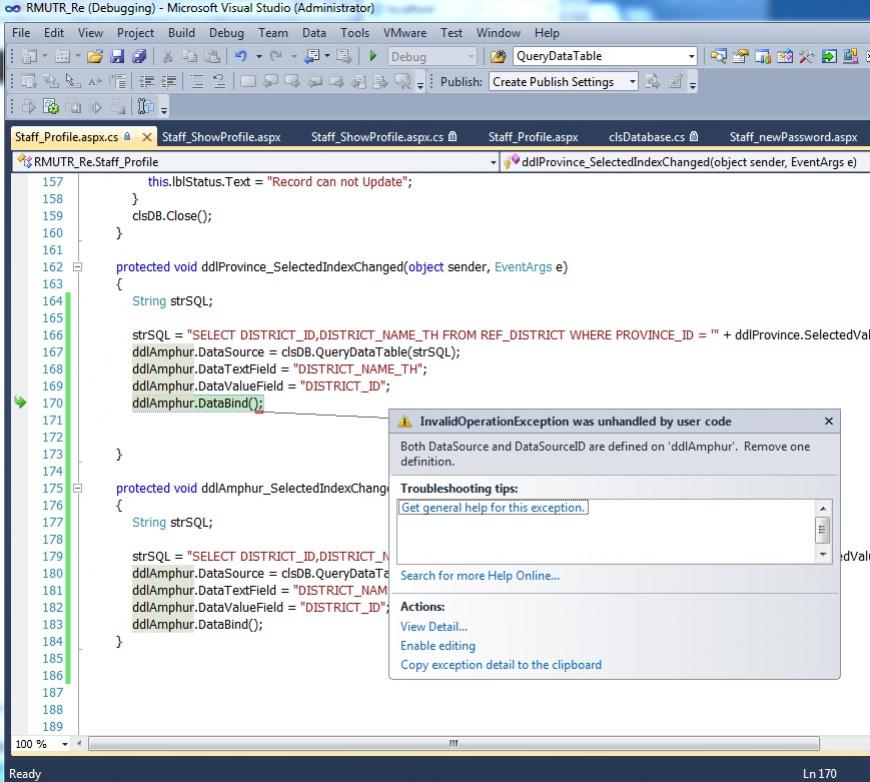Click the green gear Build icon
The width and height of the screenshot is (870, 782).
pos(51,106)
